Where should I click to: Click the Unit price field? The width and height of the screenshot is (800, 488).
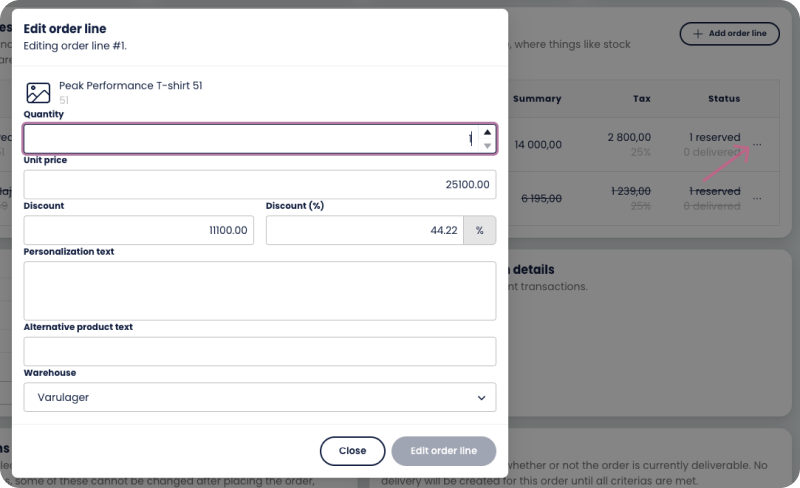pos(260,185)
